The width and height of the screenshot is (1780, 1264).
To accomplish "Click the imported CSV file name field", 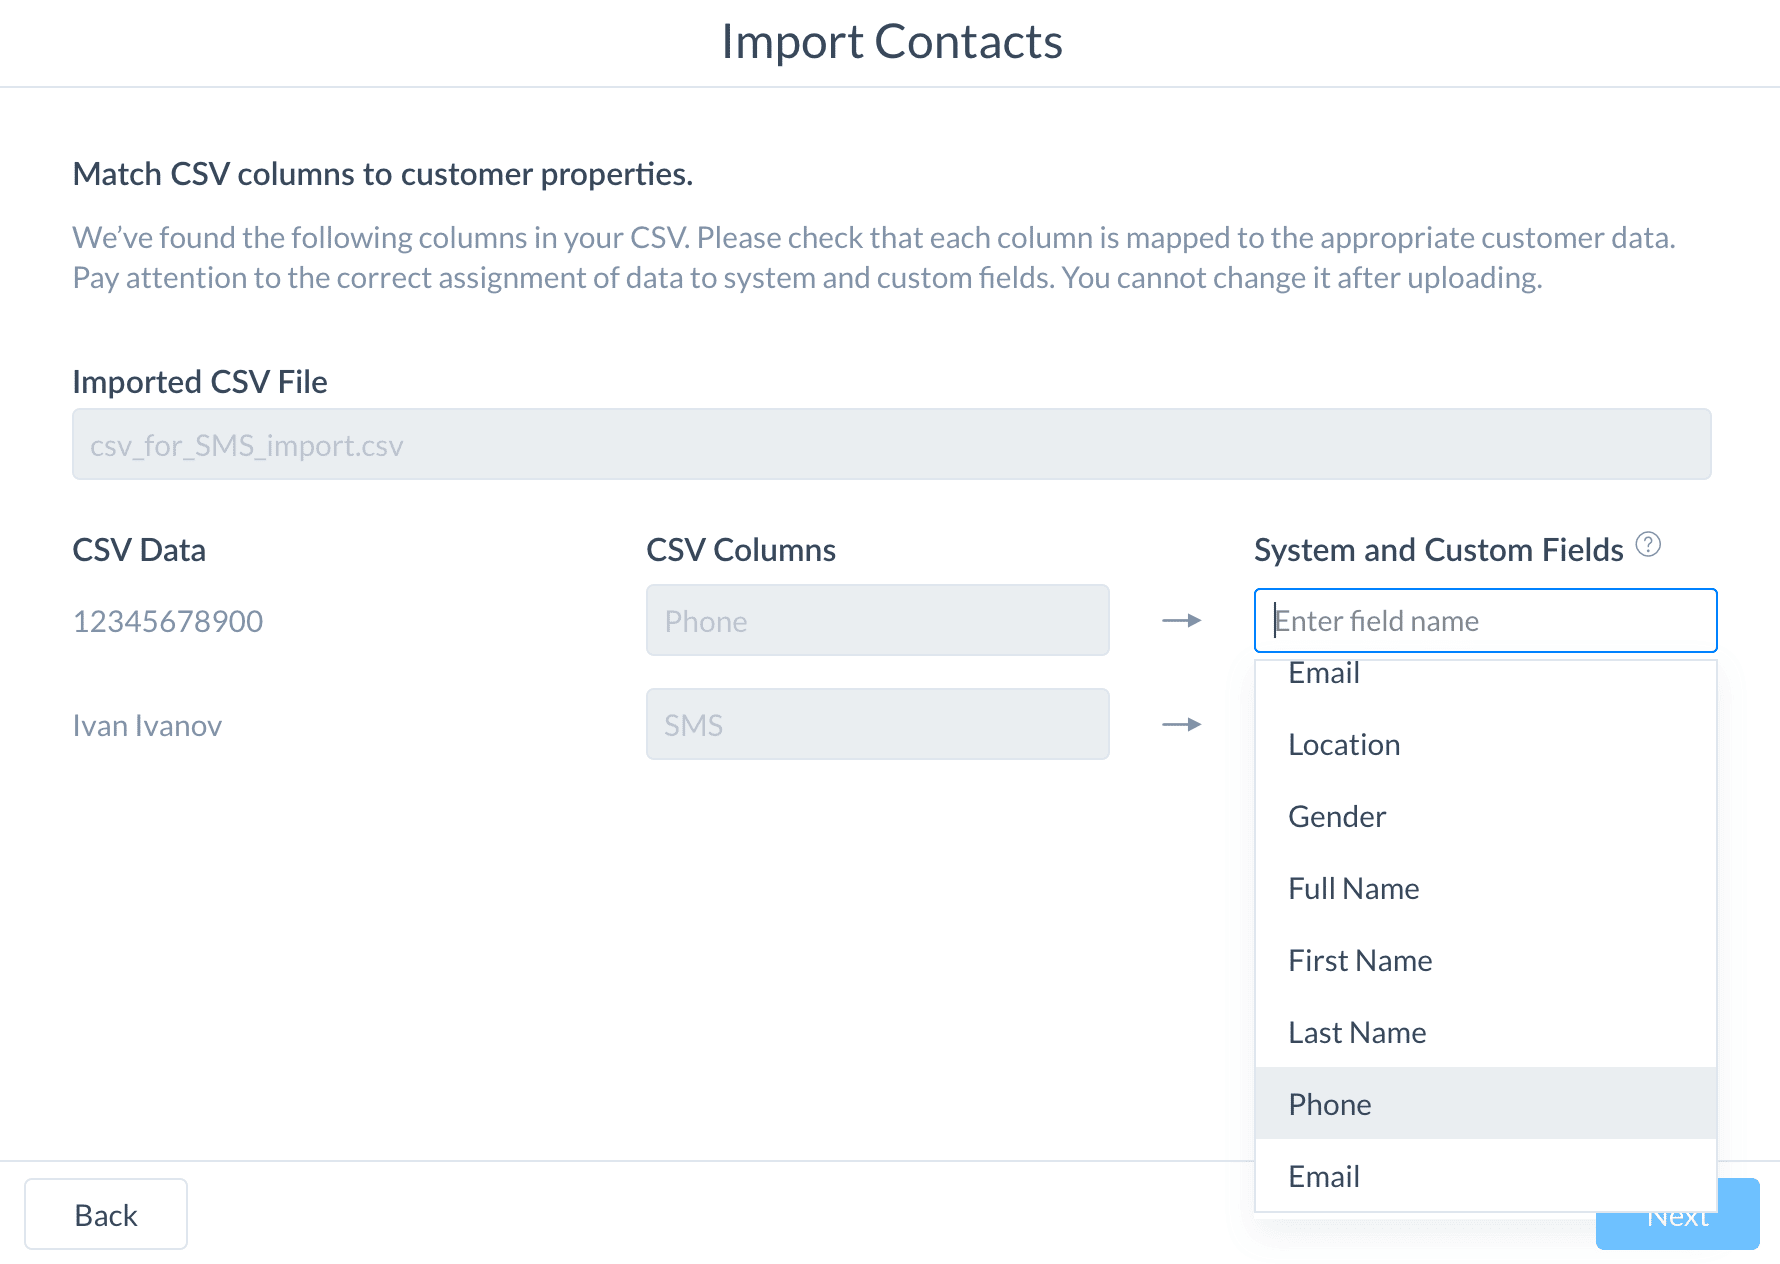I will coord(892,444).
